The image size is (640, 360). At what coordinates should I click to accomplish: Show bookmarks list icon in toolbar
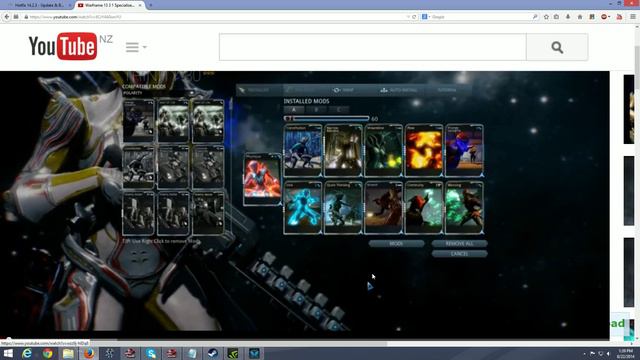(x=556, y=17)
